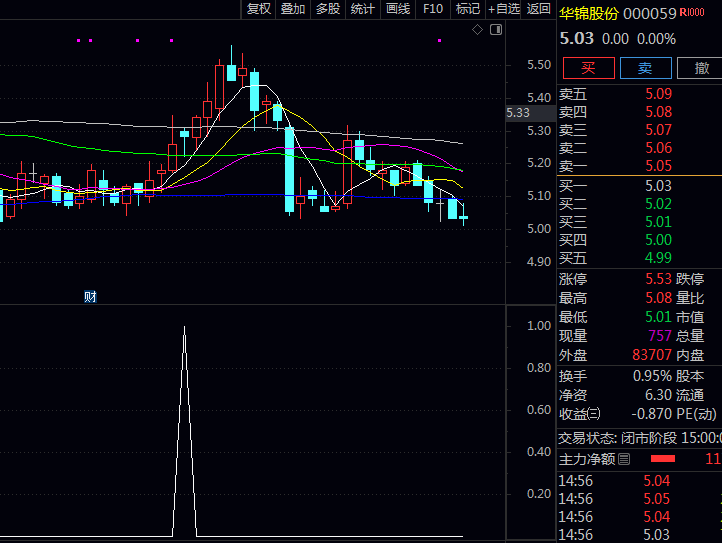
Task: Click the red 主力净额 bar indicator
Action: click(663, 459)
